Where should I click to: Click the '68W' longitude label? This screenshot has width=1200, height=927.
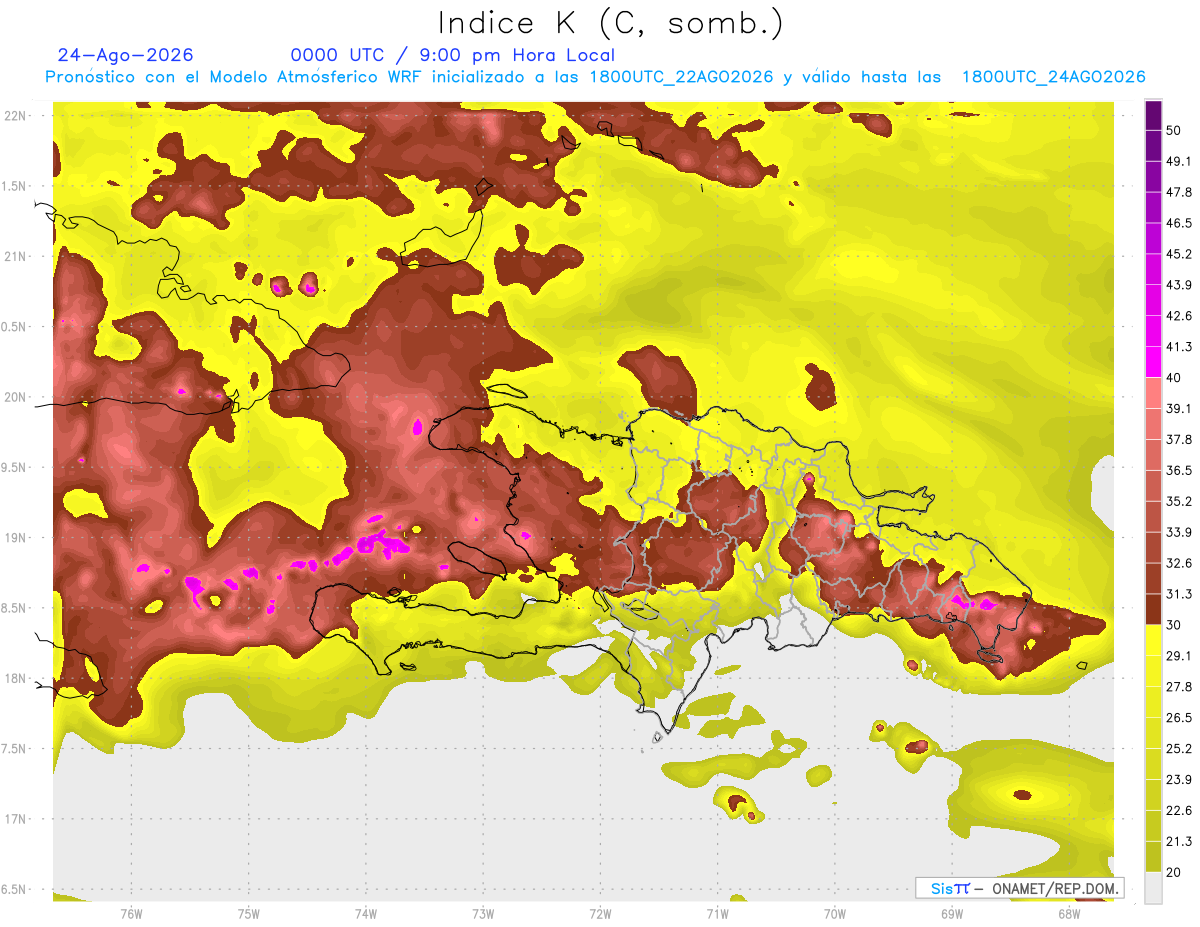1069,914
